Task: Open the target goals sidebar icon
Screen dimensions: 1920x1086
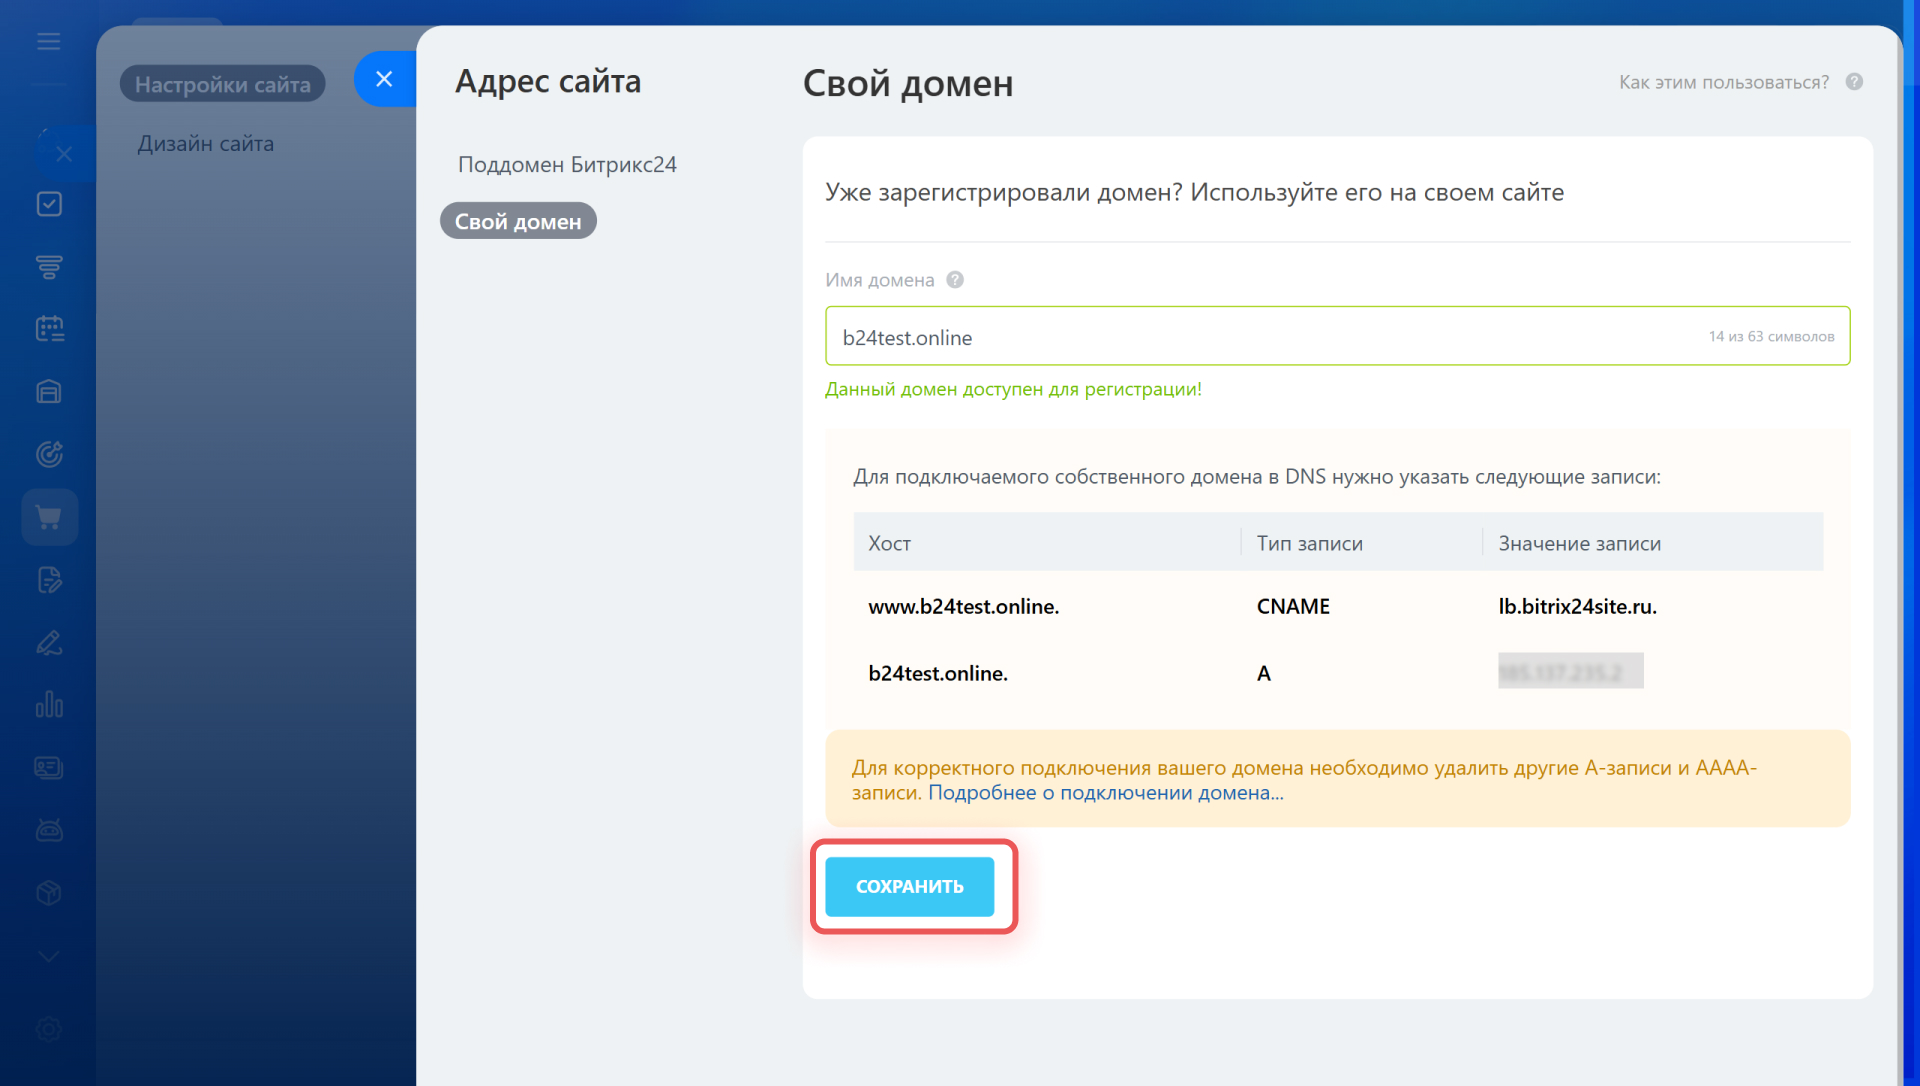Action: [49, 454]
